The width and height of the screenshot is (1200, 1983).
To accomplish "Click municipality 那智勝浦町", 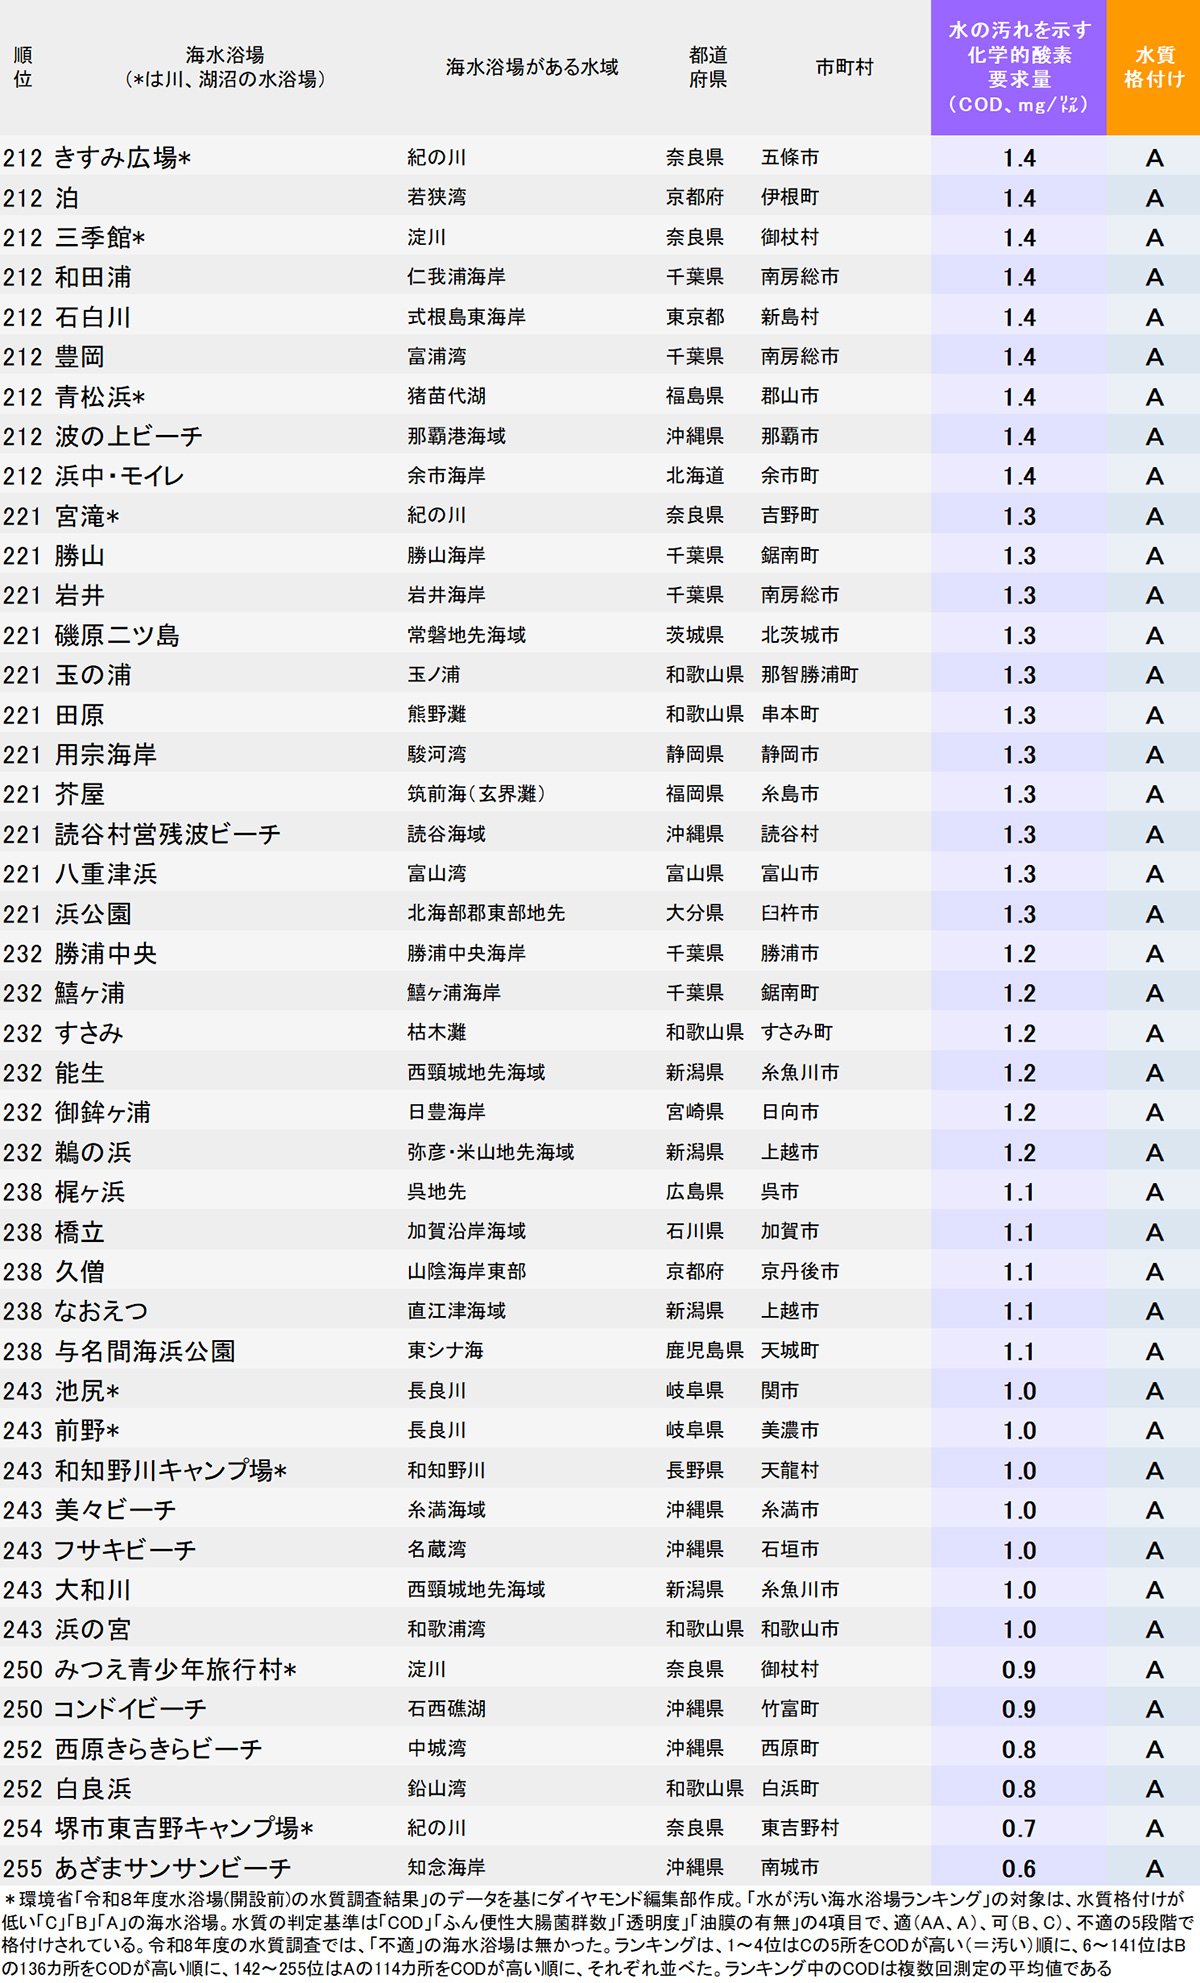I will (x=809, y=675).
